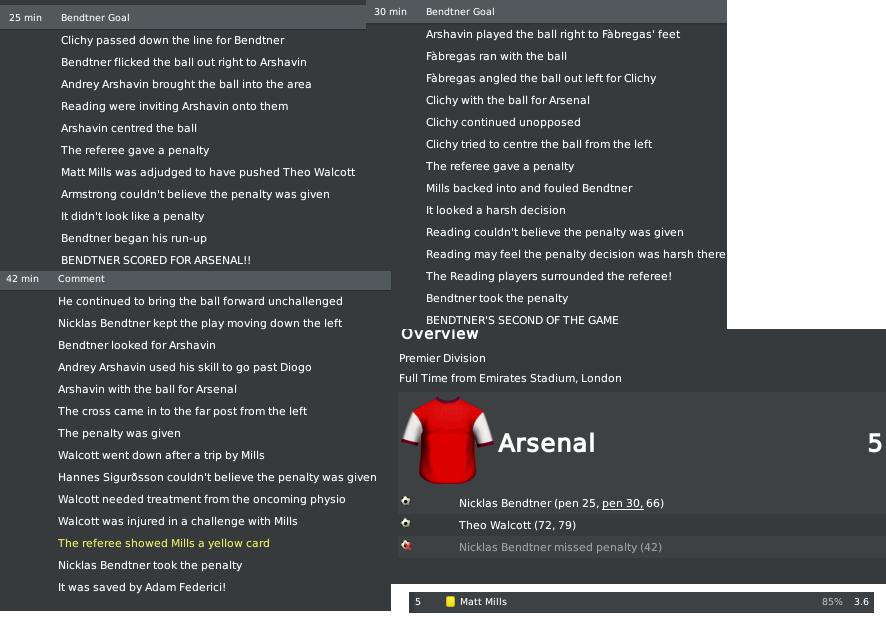
Task: Open the 'pen 30' goal highlight link
Action: click(x=622, y=503)
